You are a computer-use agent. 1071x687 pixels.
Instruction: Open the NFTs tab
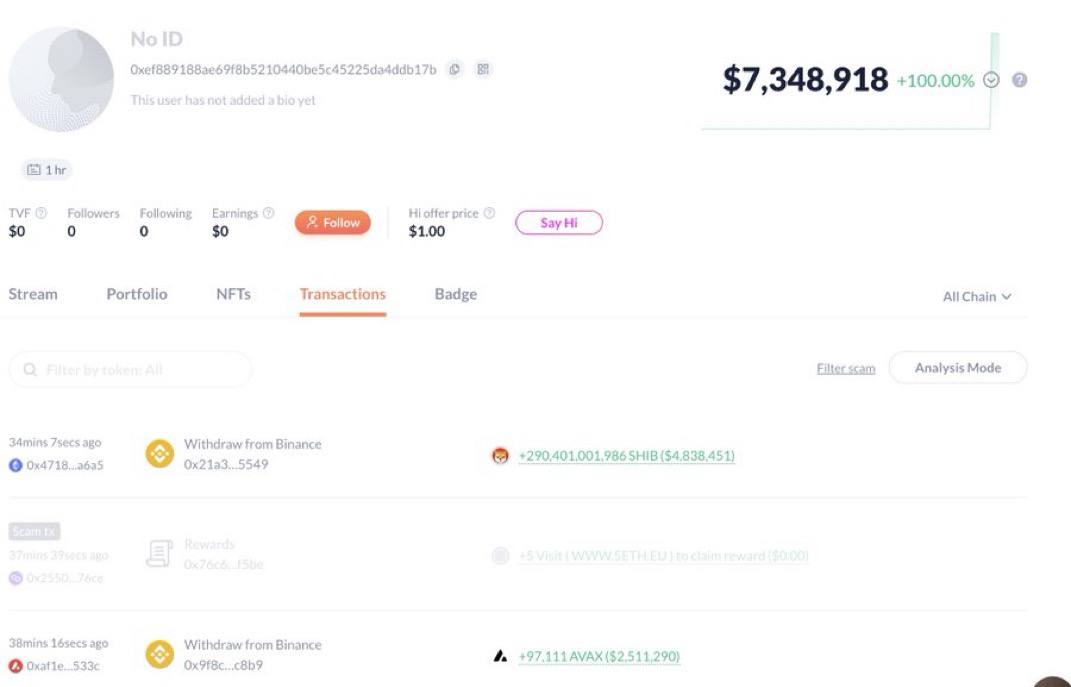(x=233, y=294)
